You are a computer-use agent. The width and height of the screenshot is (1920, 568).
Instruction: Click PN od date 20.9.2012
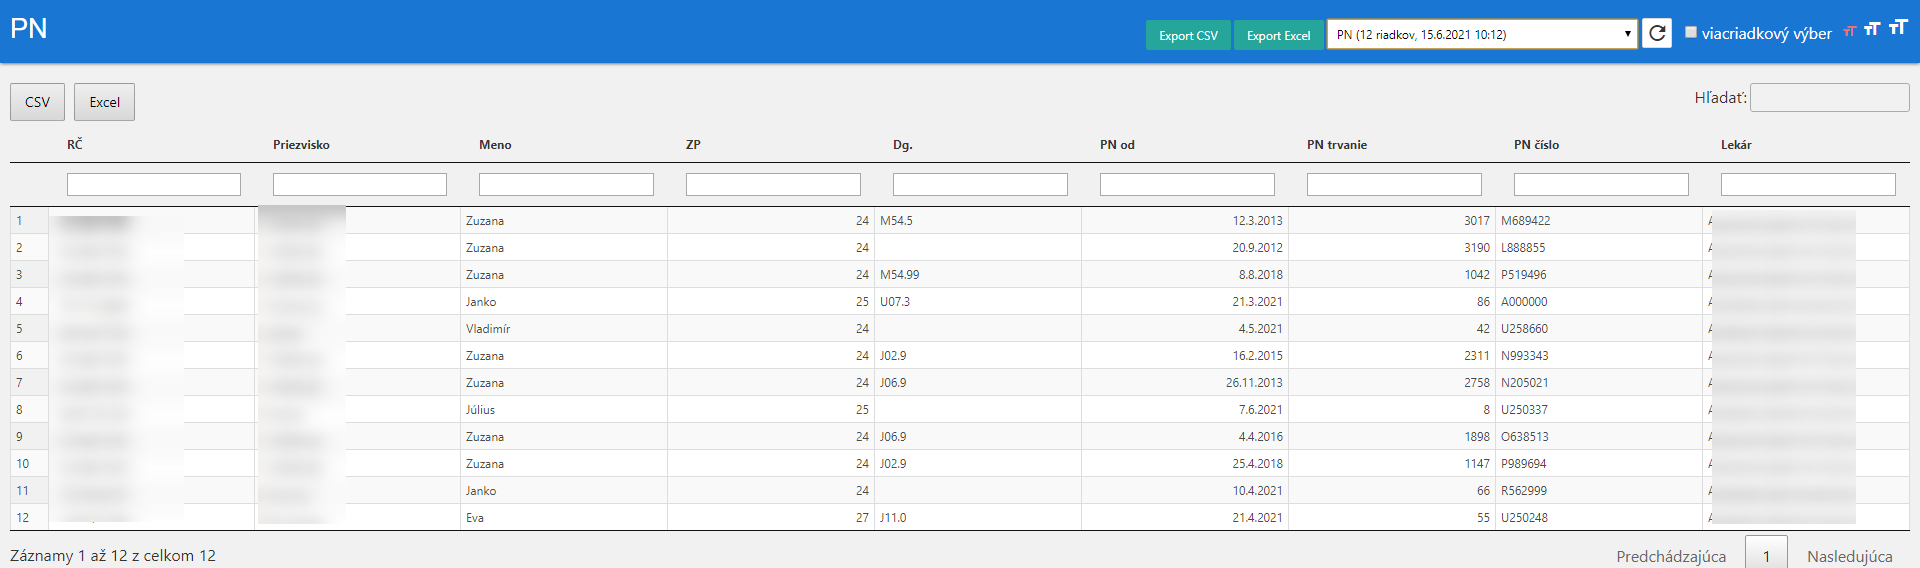click(x=1257, y=248)
